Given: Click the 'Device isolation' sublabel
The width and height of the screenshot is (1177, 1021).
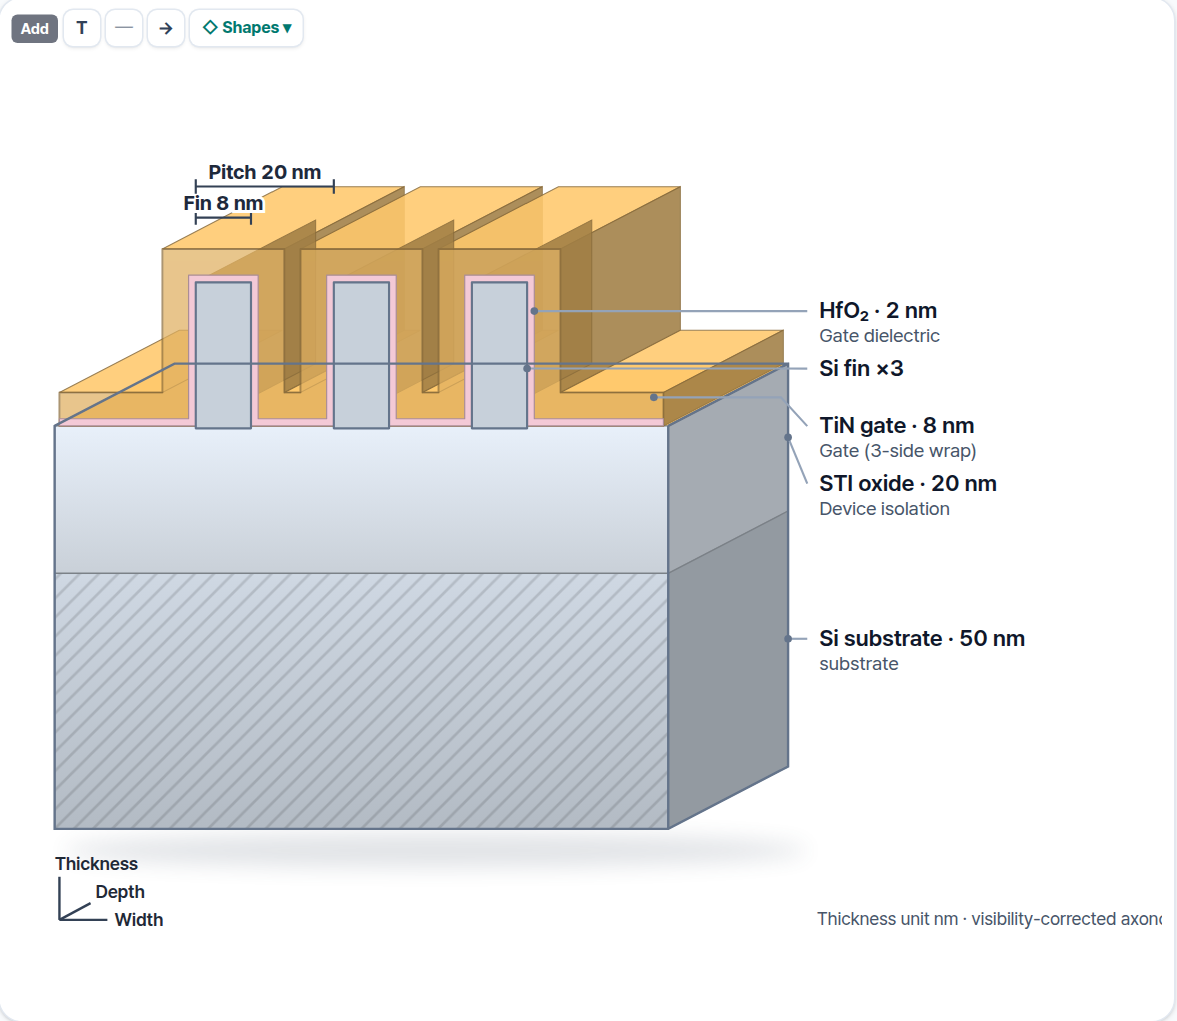Looking at the screenshot, I should [x=884, y=509].
